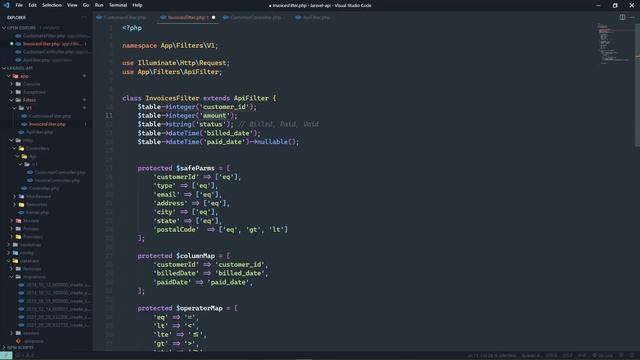Viewport: 640px width, 360px height.
Task: Open ApiFilter.php in the Filters folder
Action: point(46,132)
